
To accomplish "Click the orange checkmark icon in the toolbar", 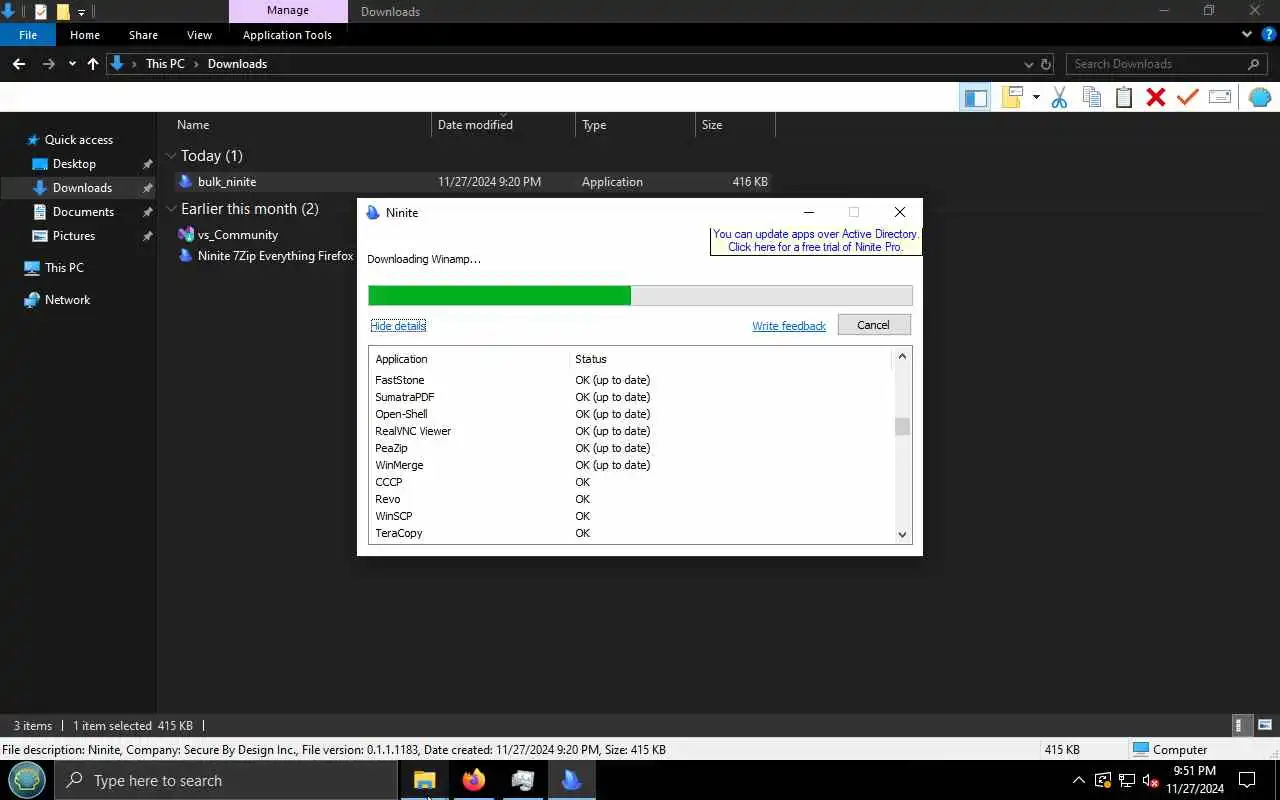I will [1188, 97].
